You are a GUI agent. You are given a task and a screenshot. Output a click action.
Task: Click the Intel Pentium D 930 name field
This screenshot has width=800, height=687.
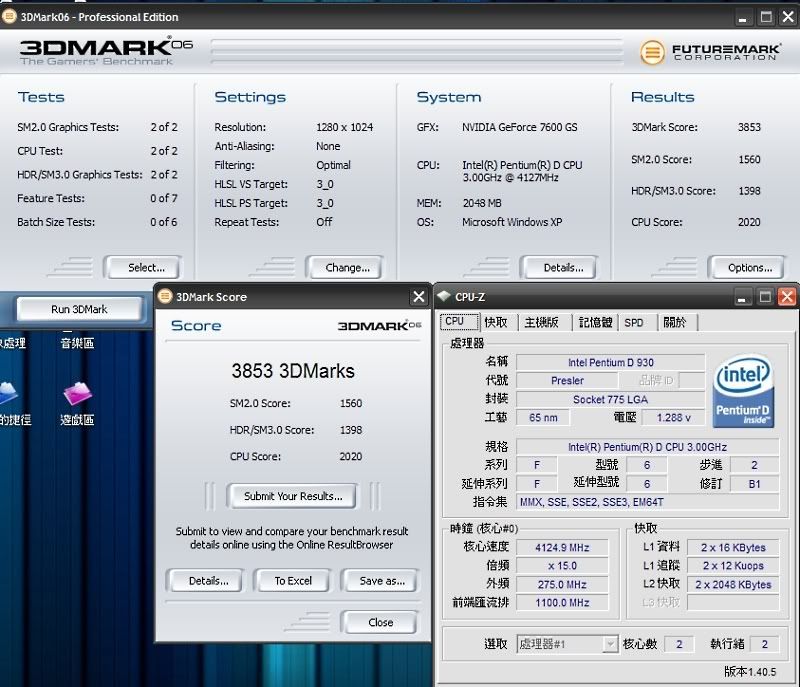tap(610, 363)
